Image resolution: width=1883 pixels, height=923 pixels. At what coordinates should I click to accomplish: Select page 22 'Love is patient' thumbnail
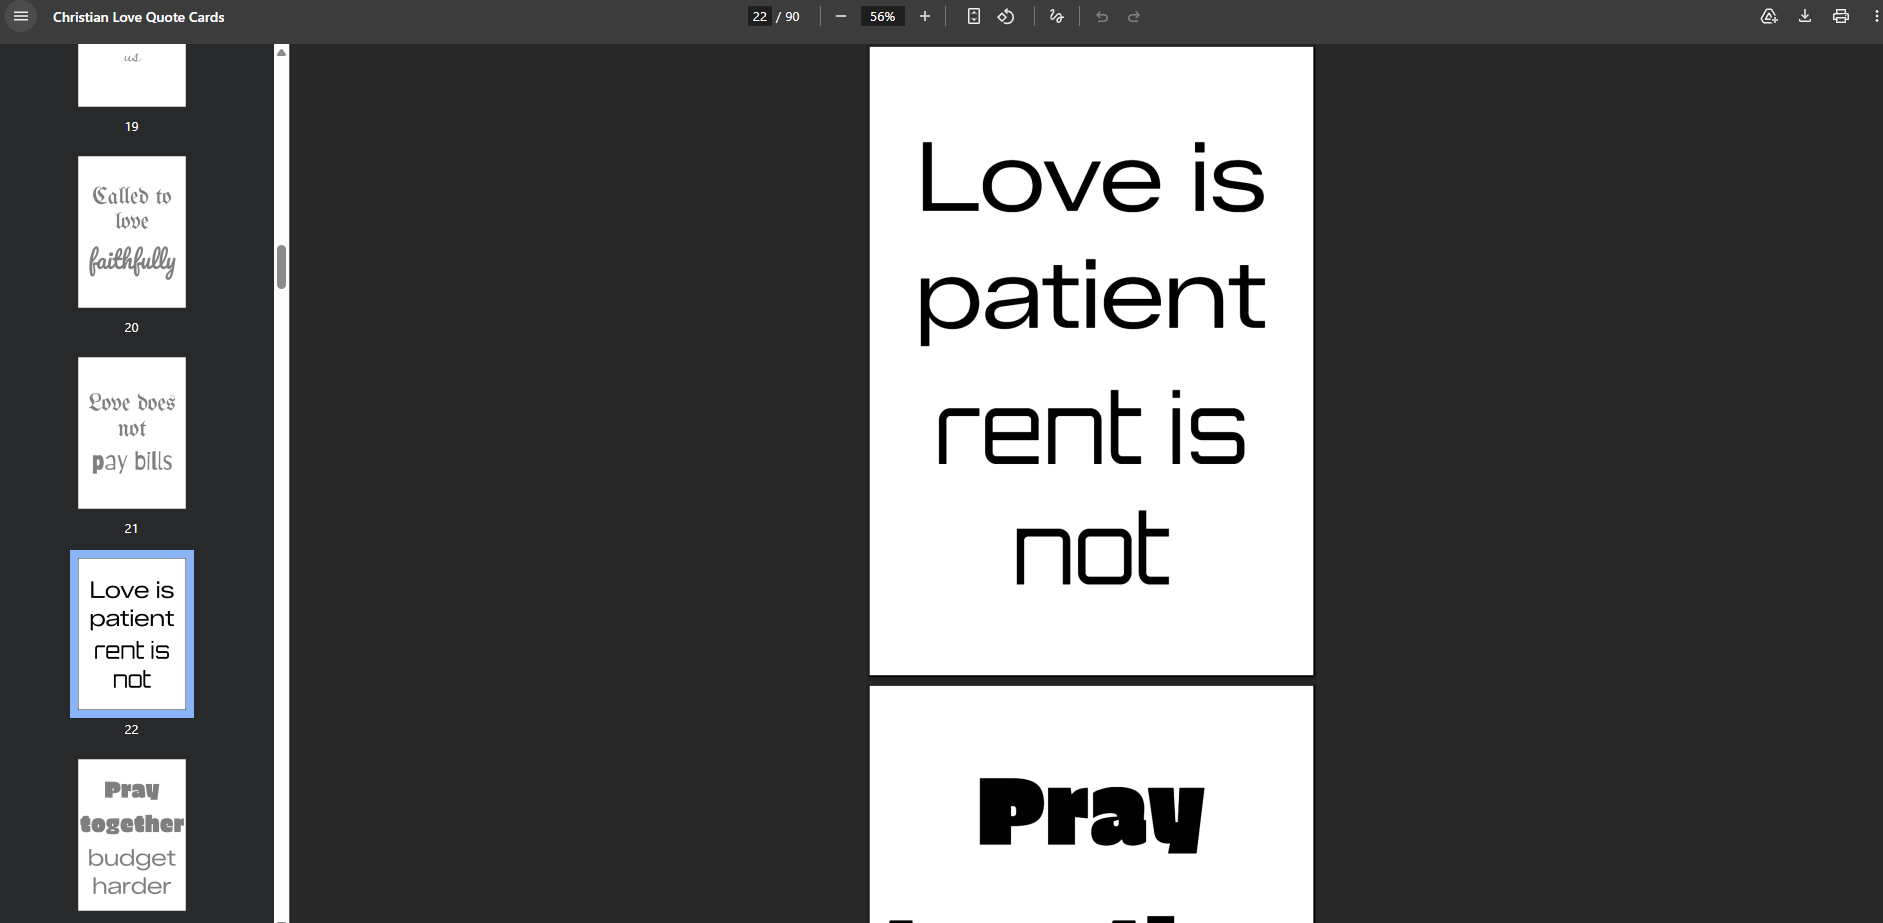(x=132, y=634)
